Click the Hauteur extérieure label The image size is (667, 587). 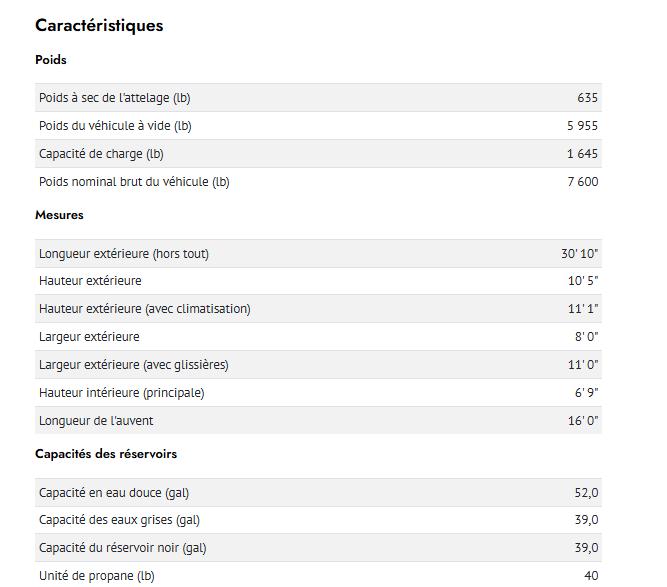[90, 281]
